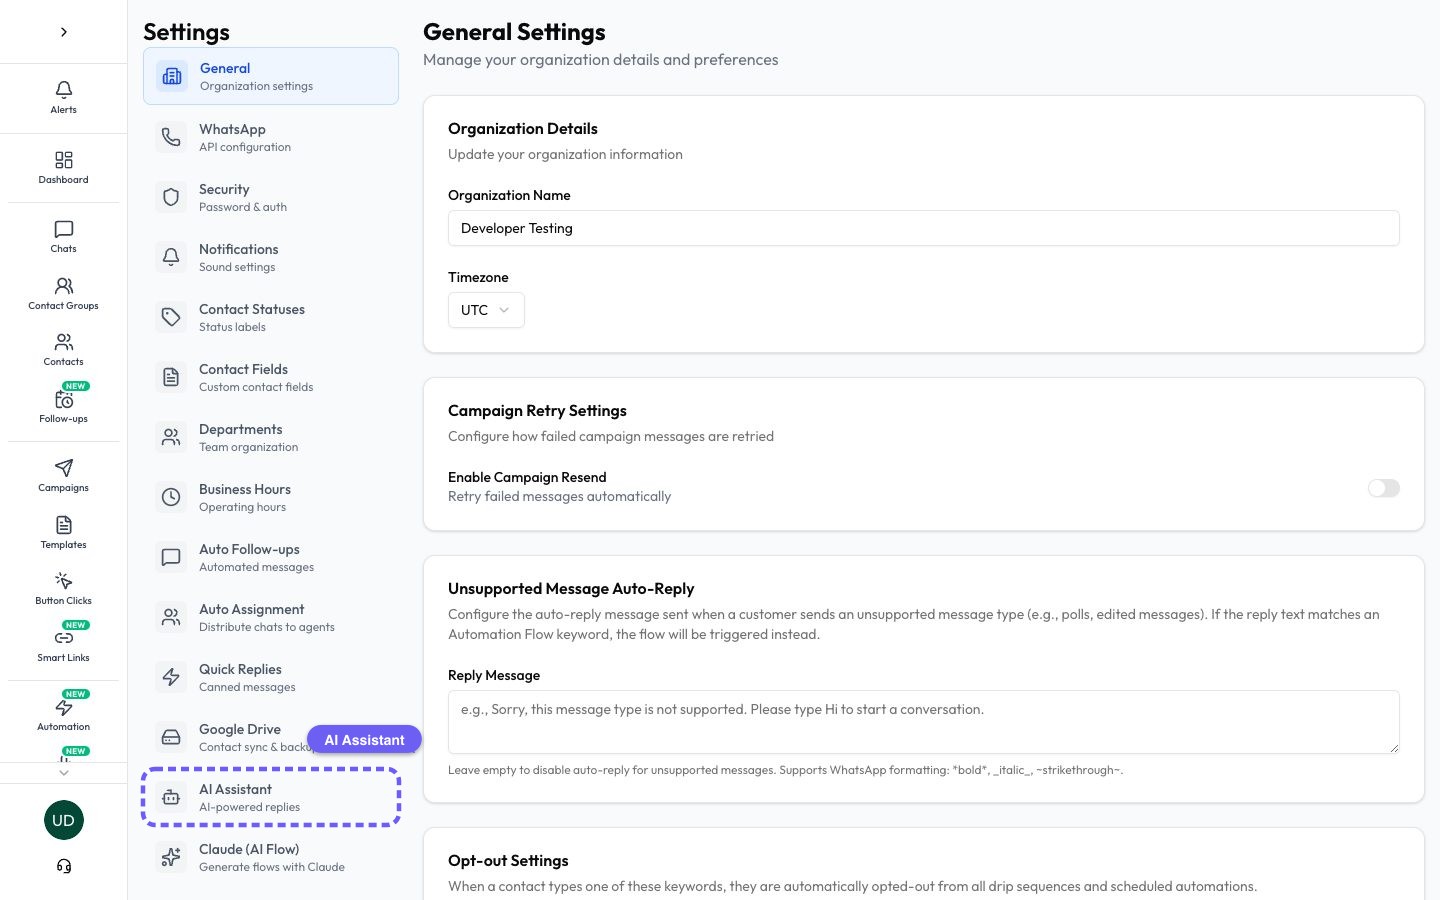1440x900 pixels.
Task: Open Notifications sound settings
Action: tap(271, 257)
